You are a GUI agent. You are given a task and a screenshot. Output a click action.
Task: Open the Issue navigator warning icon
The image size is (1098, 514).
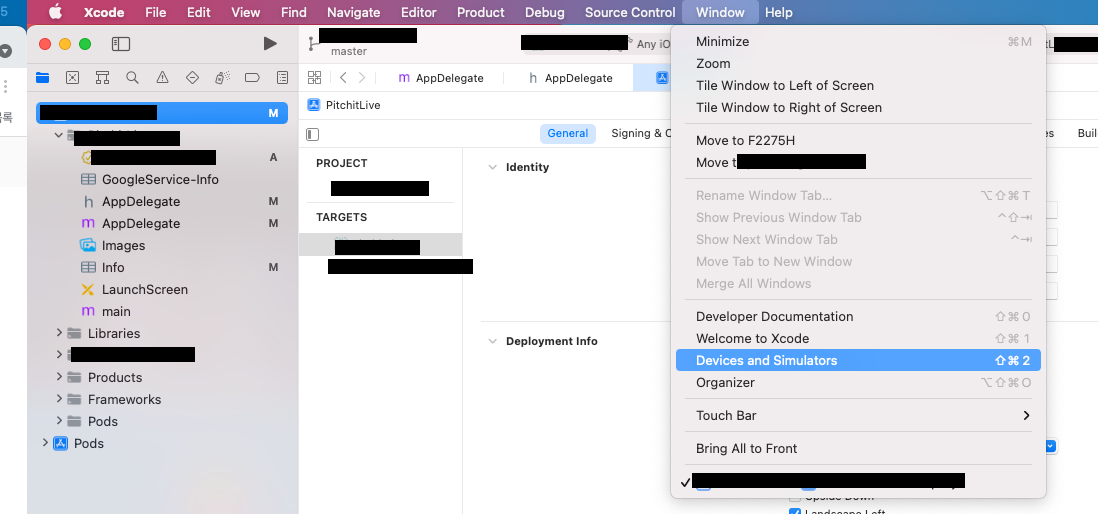tap(162, 78)
